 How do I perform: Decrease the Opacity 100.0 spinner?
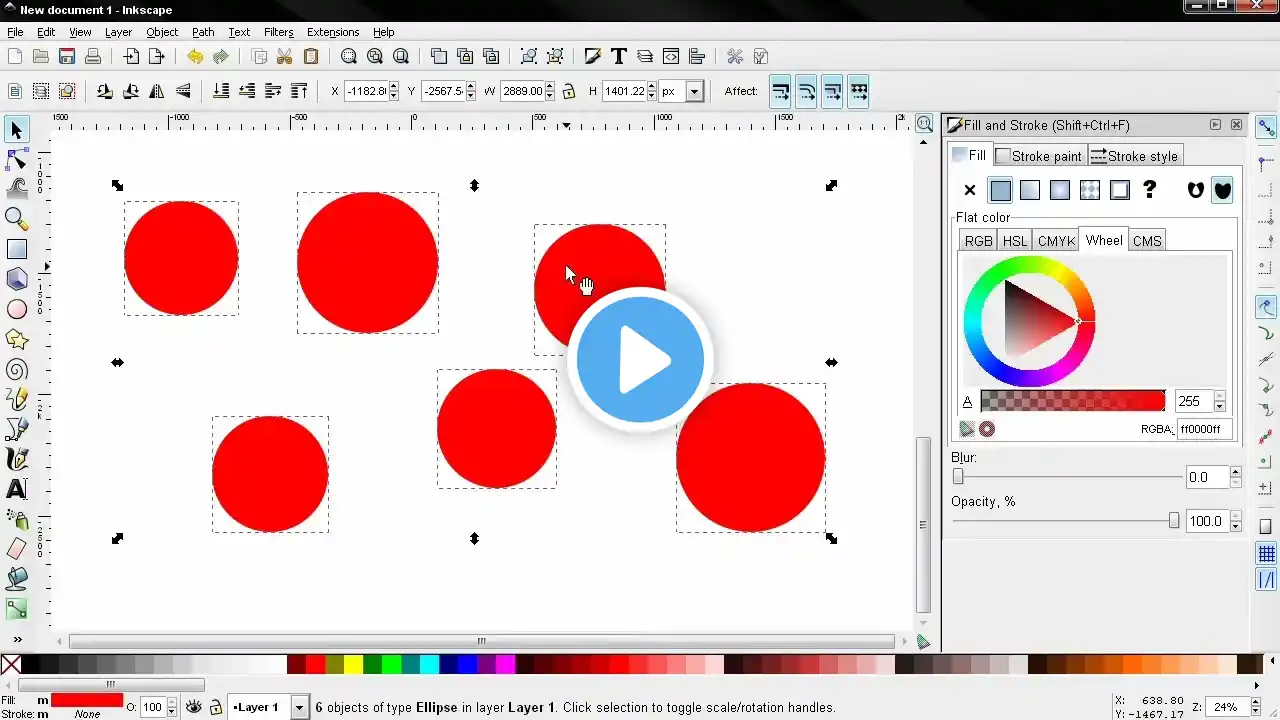click(x=1236, y=526)
